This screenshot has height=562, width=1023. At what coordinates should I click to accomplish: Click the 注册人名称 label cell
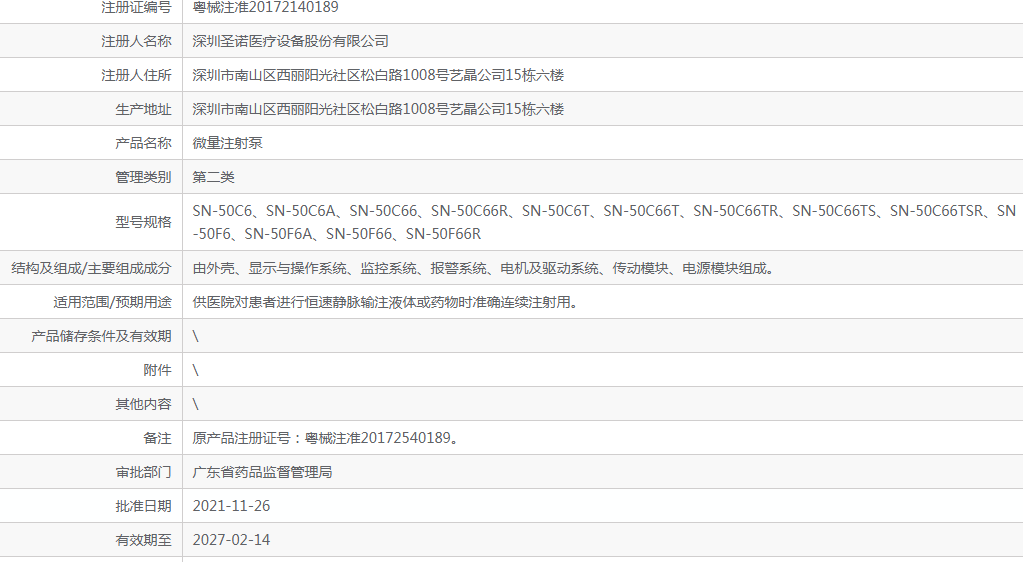click(136, 42)
